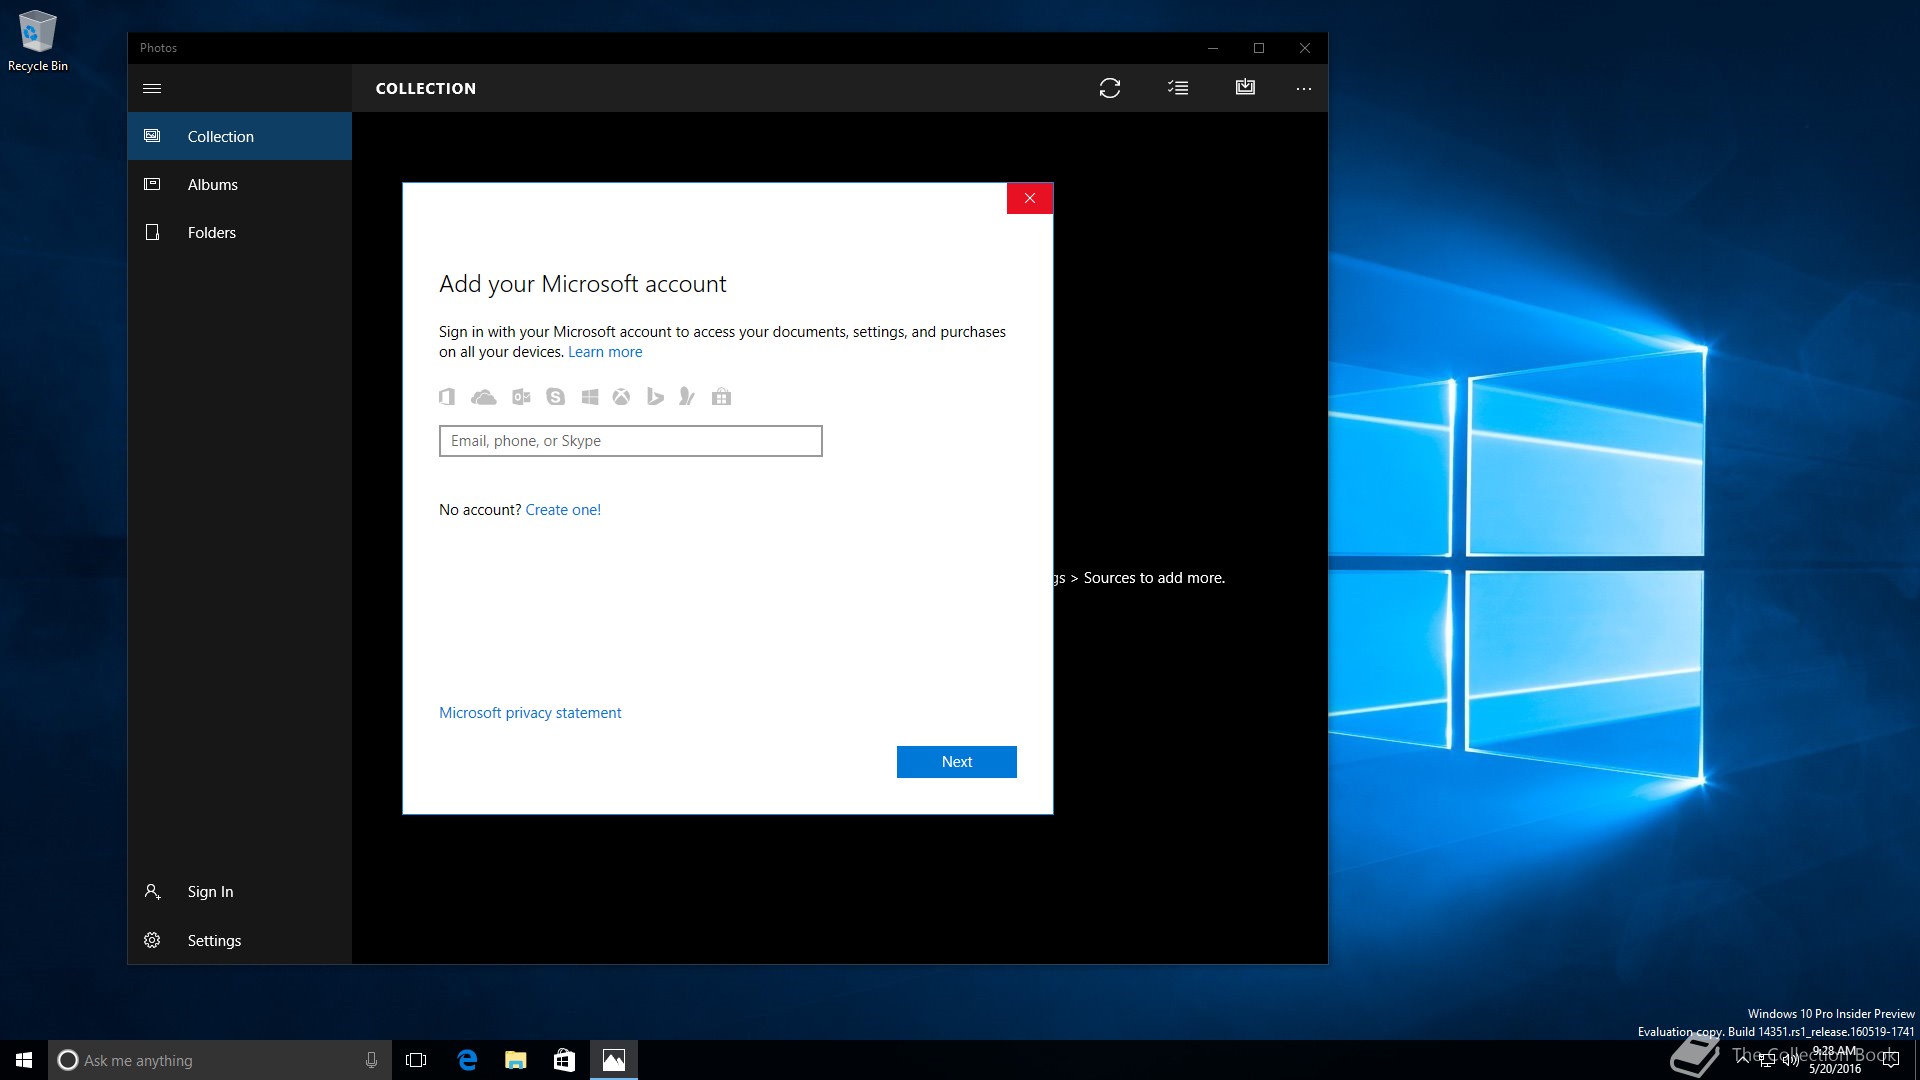This screenshot has height=1080, width=1920.
Task: Expand the hamburger navigation menu
Action: (x=152, y=88)
